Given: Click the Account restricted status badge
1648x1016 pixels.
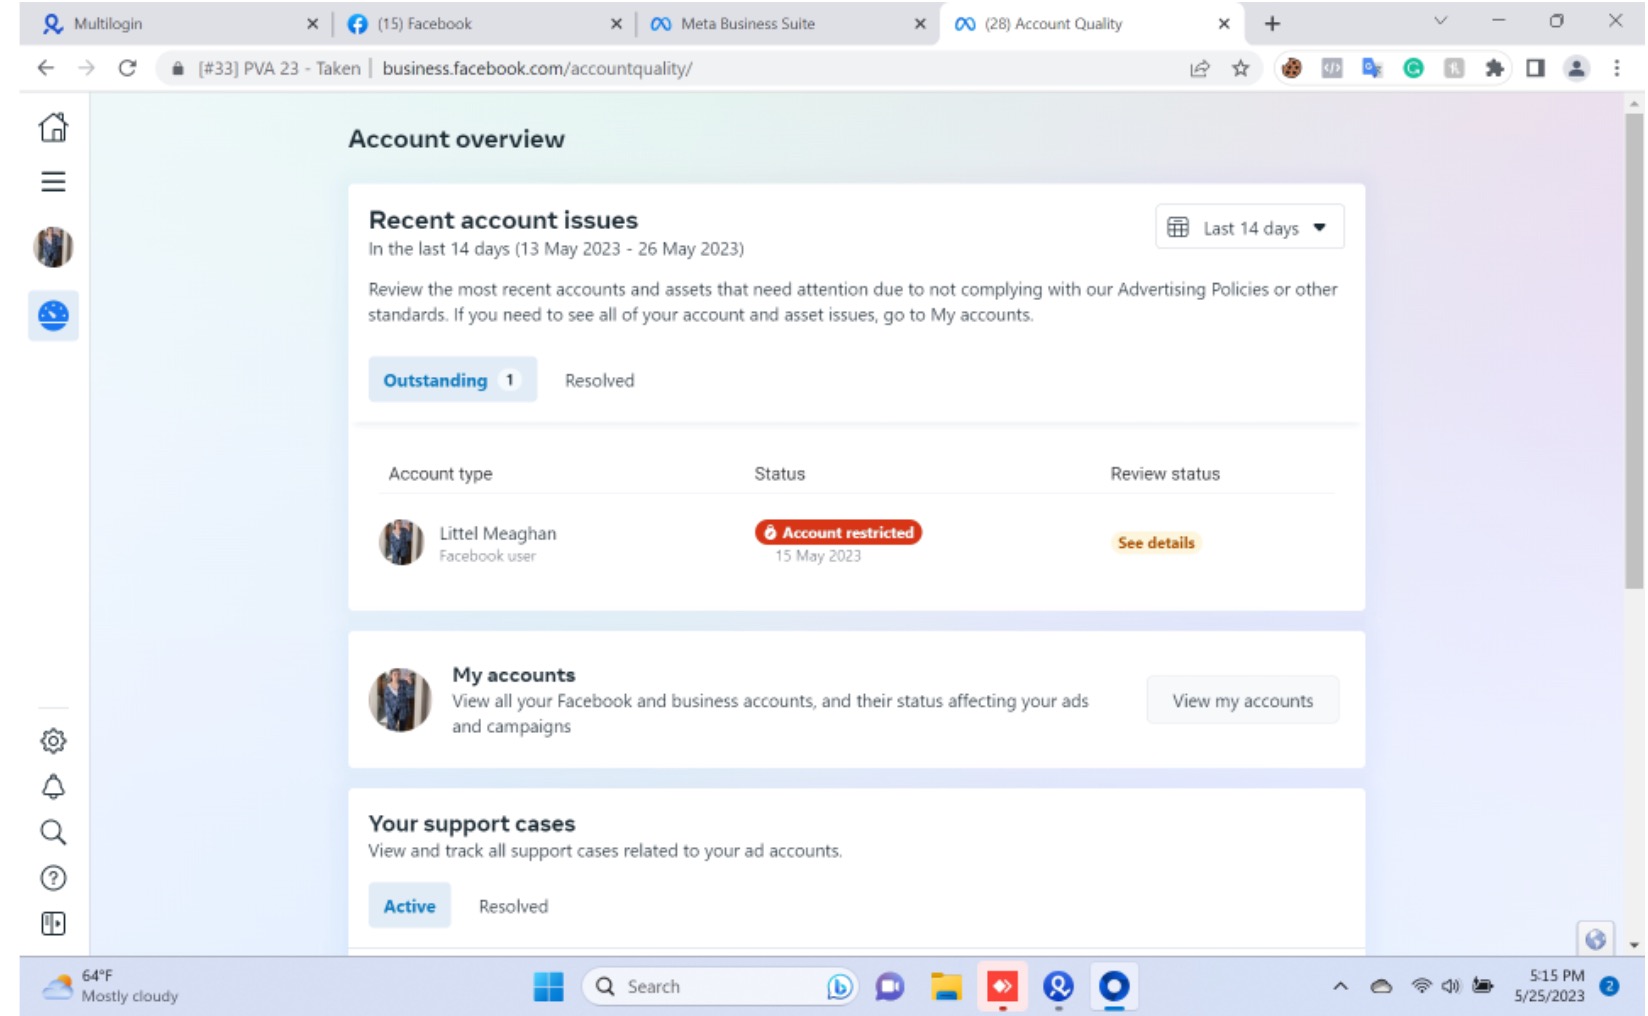Looking at the screenshot, I should coord(838,533).
